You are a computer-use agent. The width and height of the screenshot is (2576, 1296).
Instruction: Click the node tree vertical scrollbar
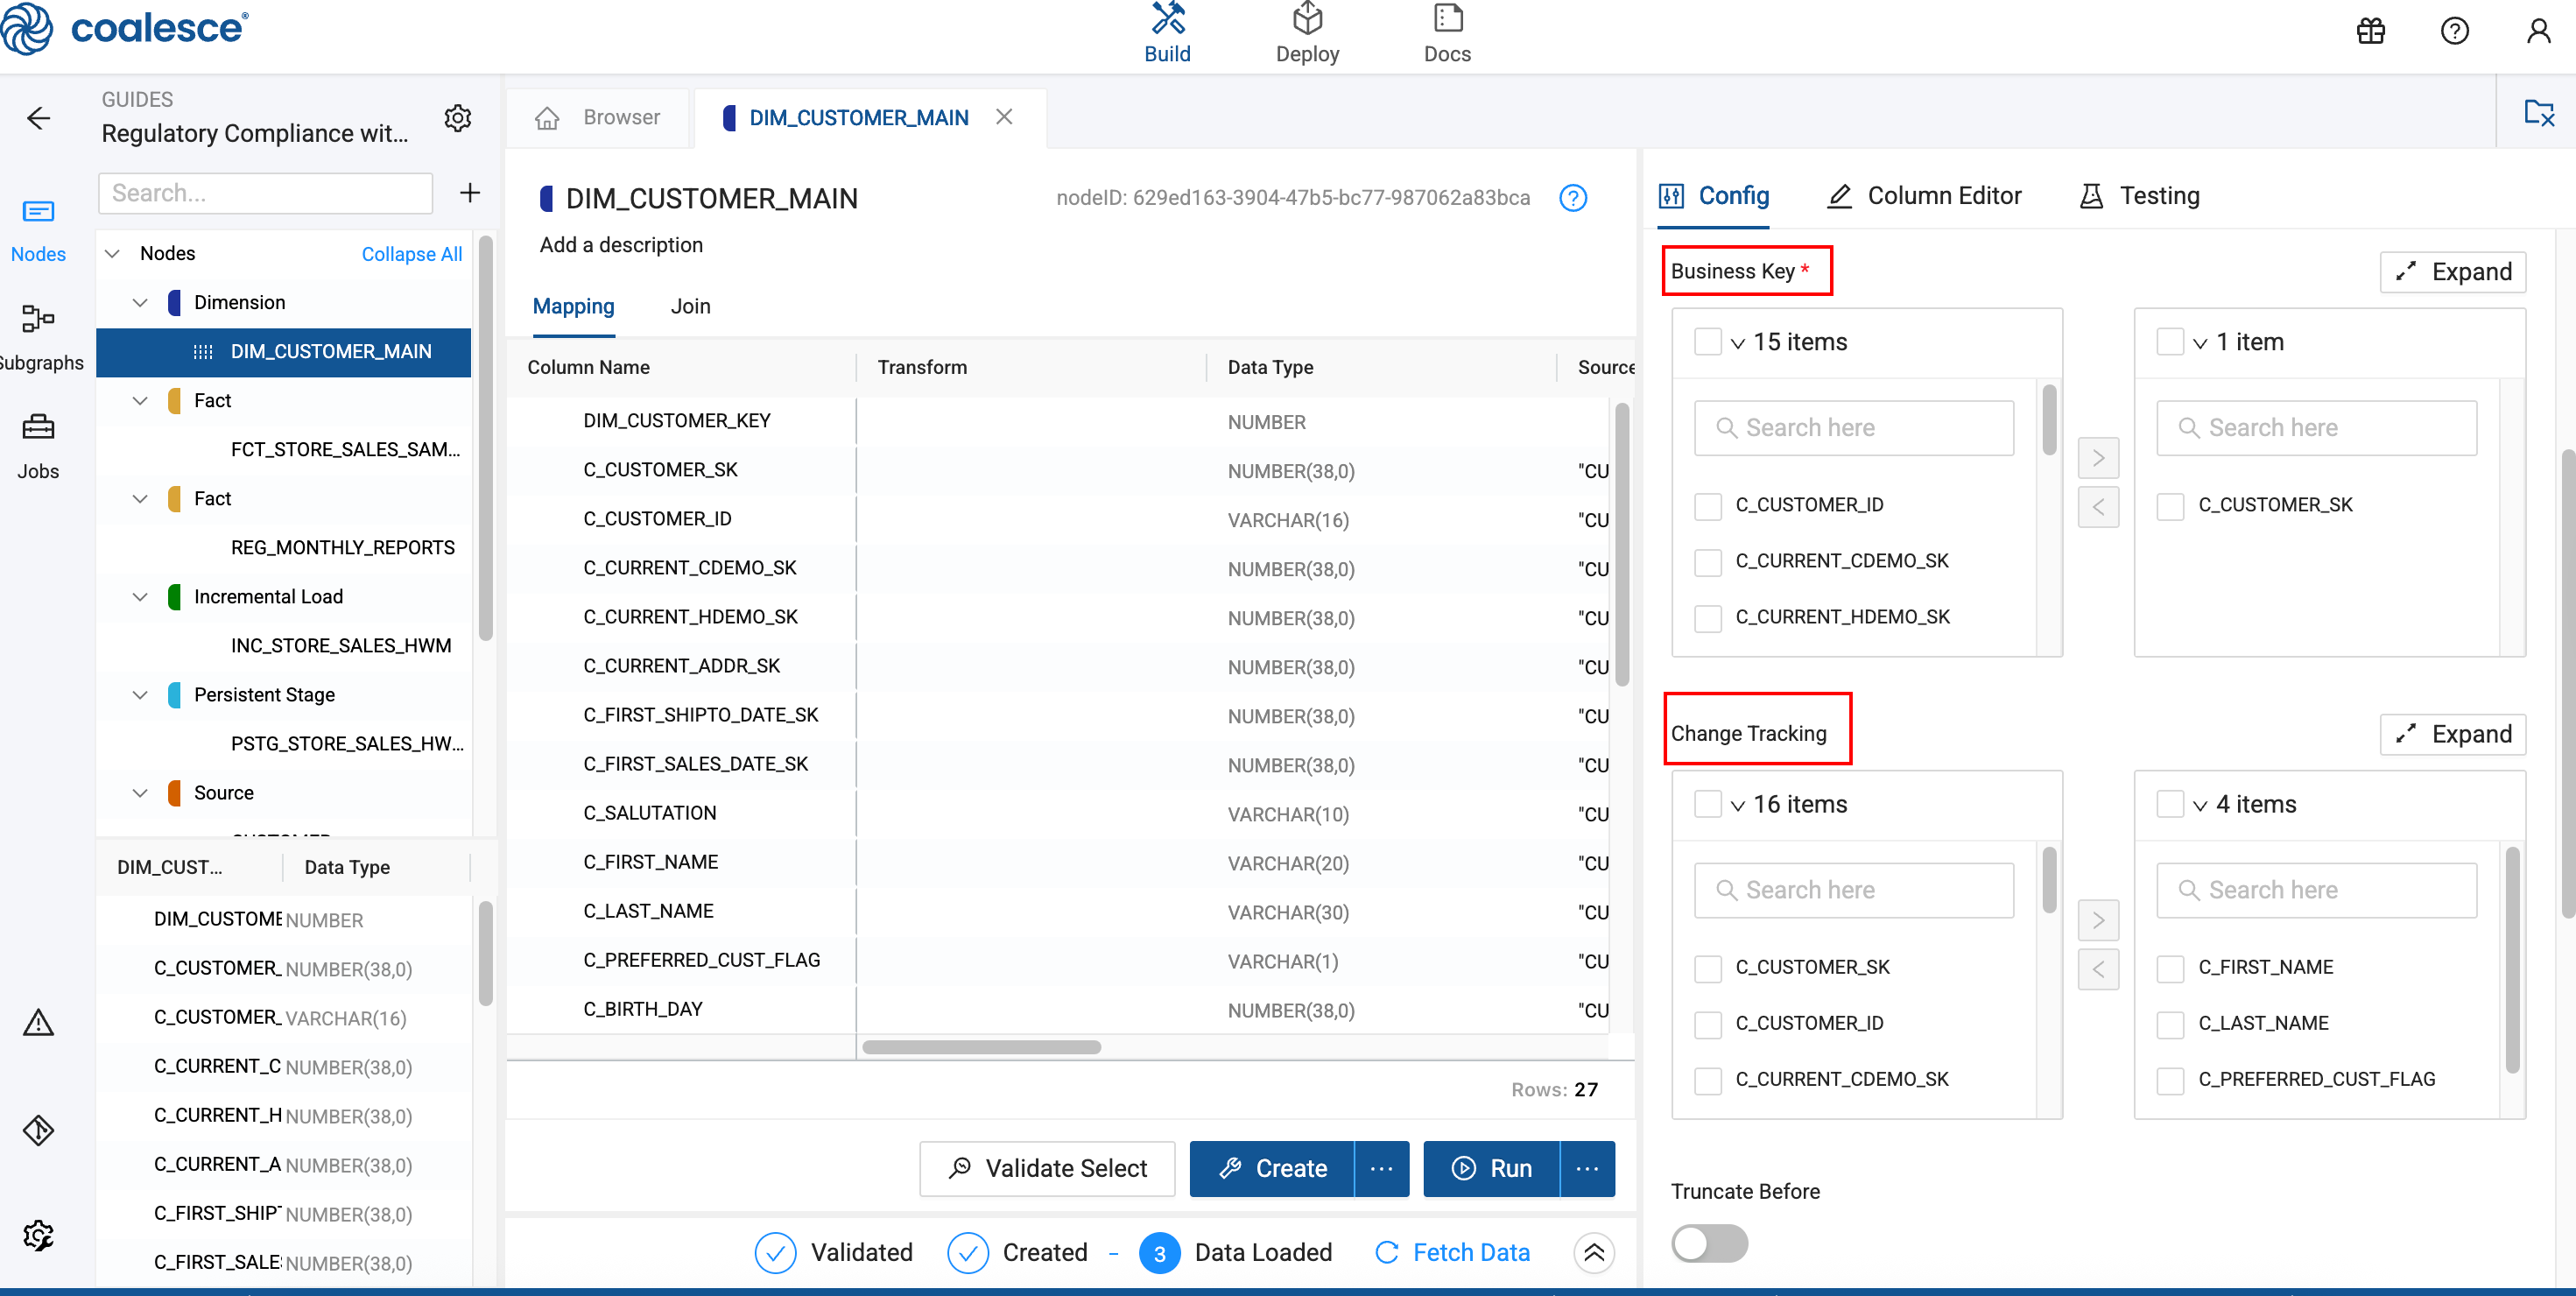[485, 437]
